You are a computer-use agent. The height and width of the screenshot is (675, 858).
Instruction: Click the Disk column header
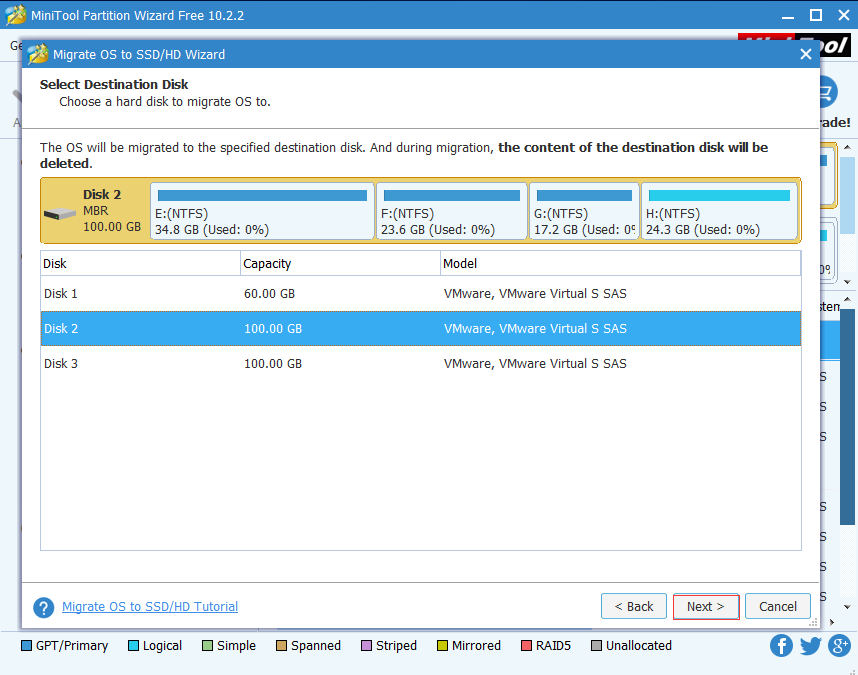tap(141, 264)
